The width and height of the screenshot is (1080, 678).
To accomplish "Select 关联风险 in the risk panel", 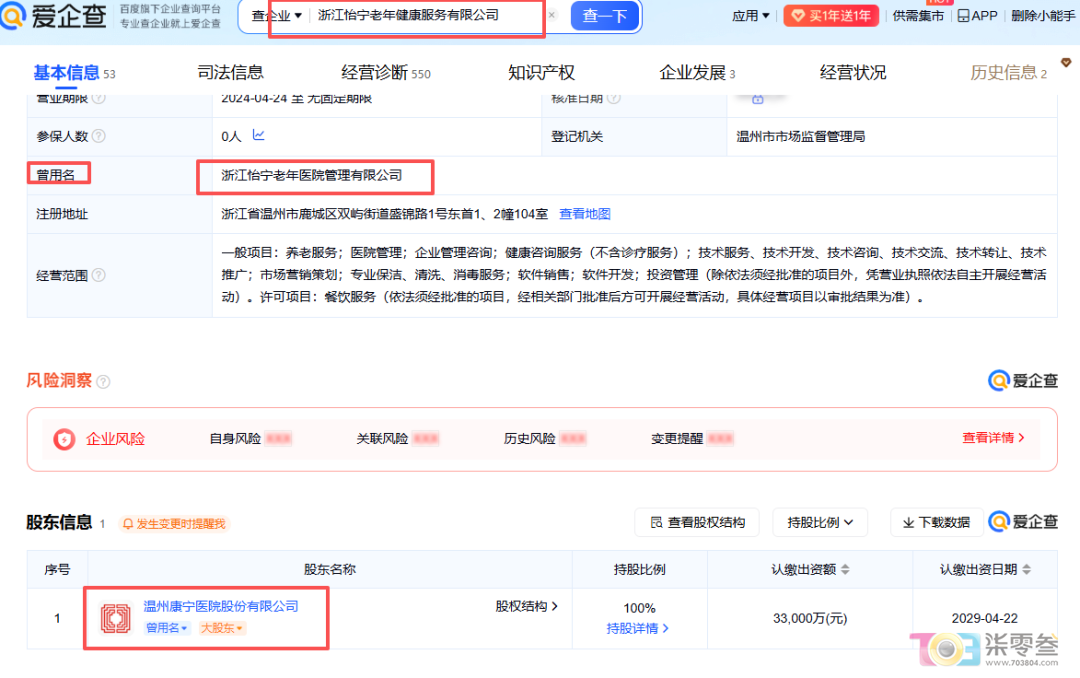I will pyautogui.click(x=397, y=438).
